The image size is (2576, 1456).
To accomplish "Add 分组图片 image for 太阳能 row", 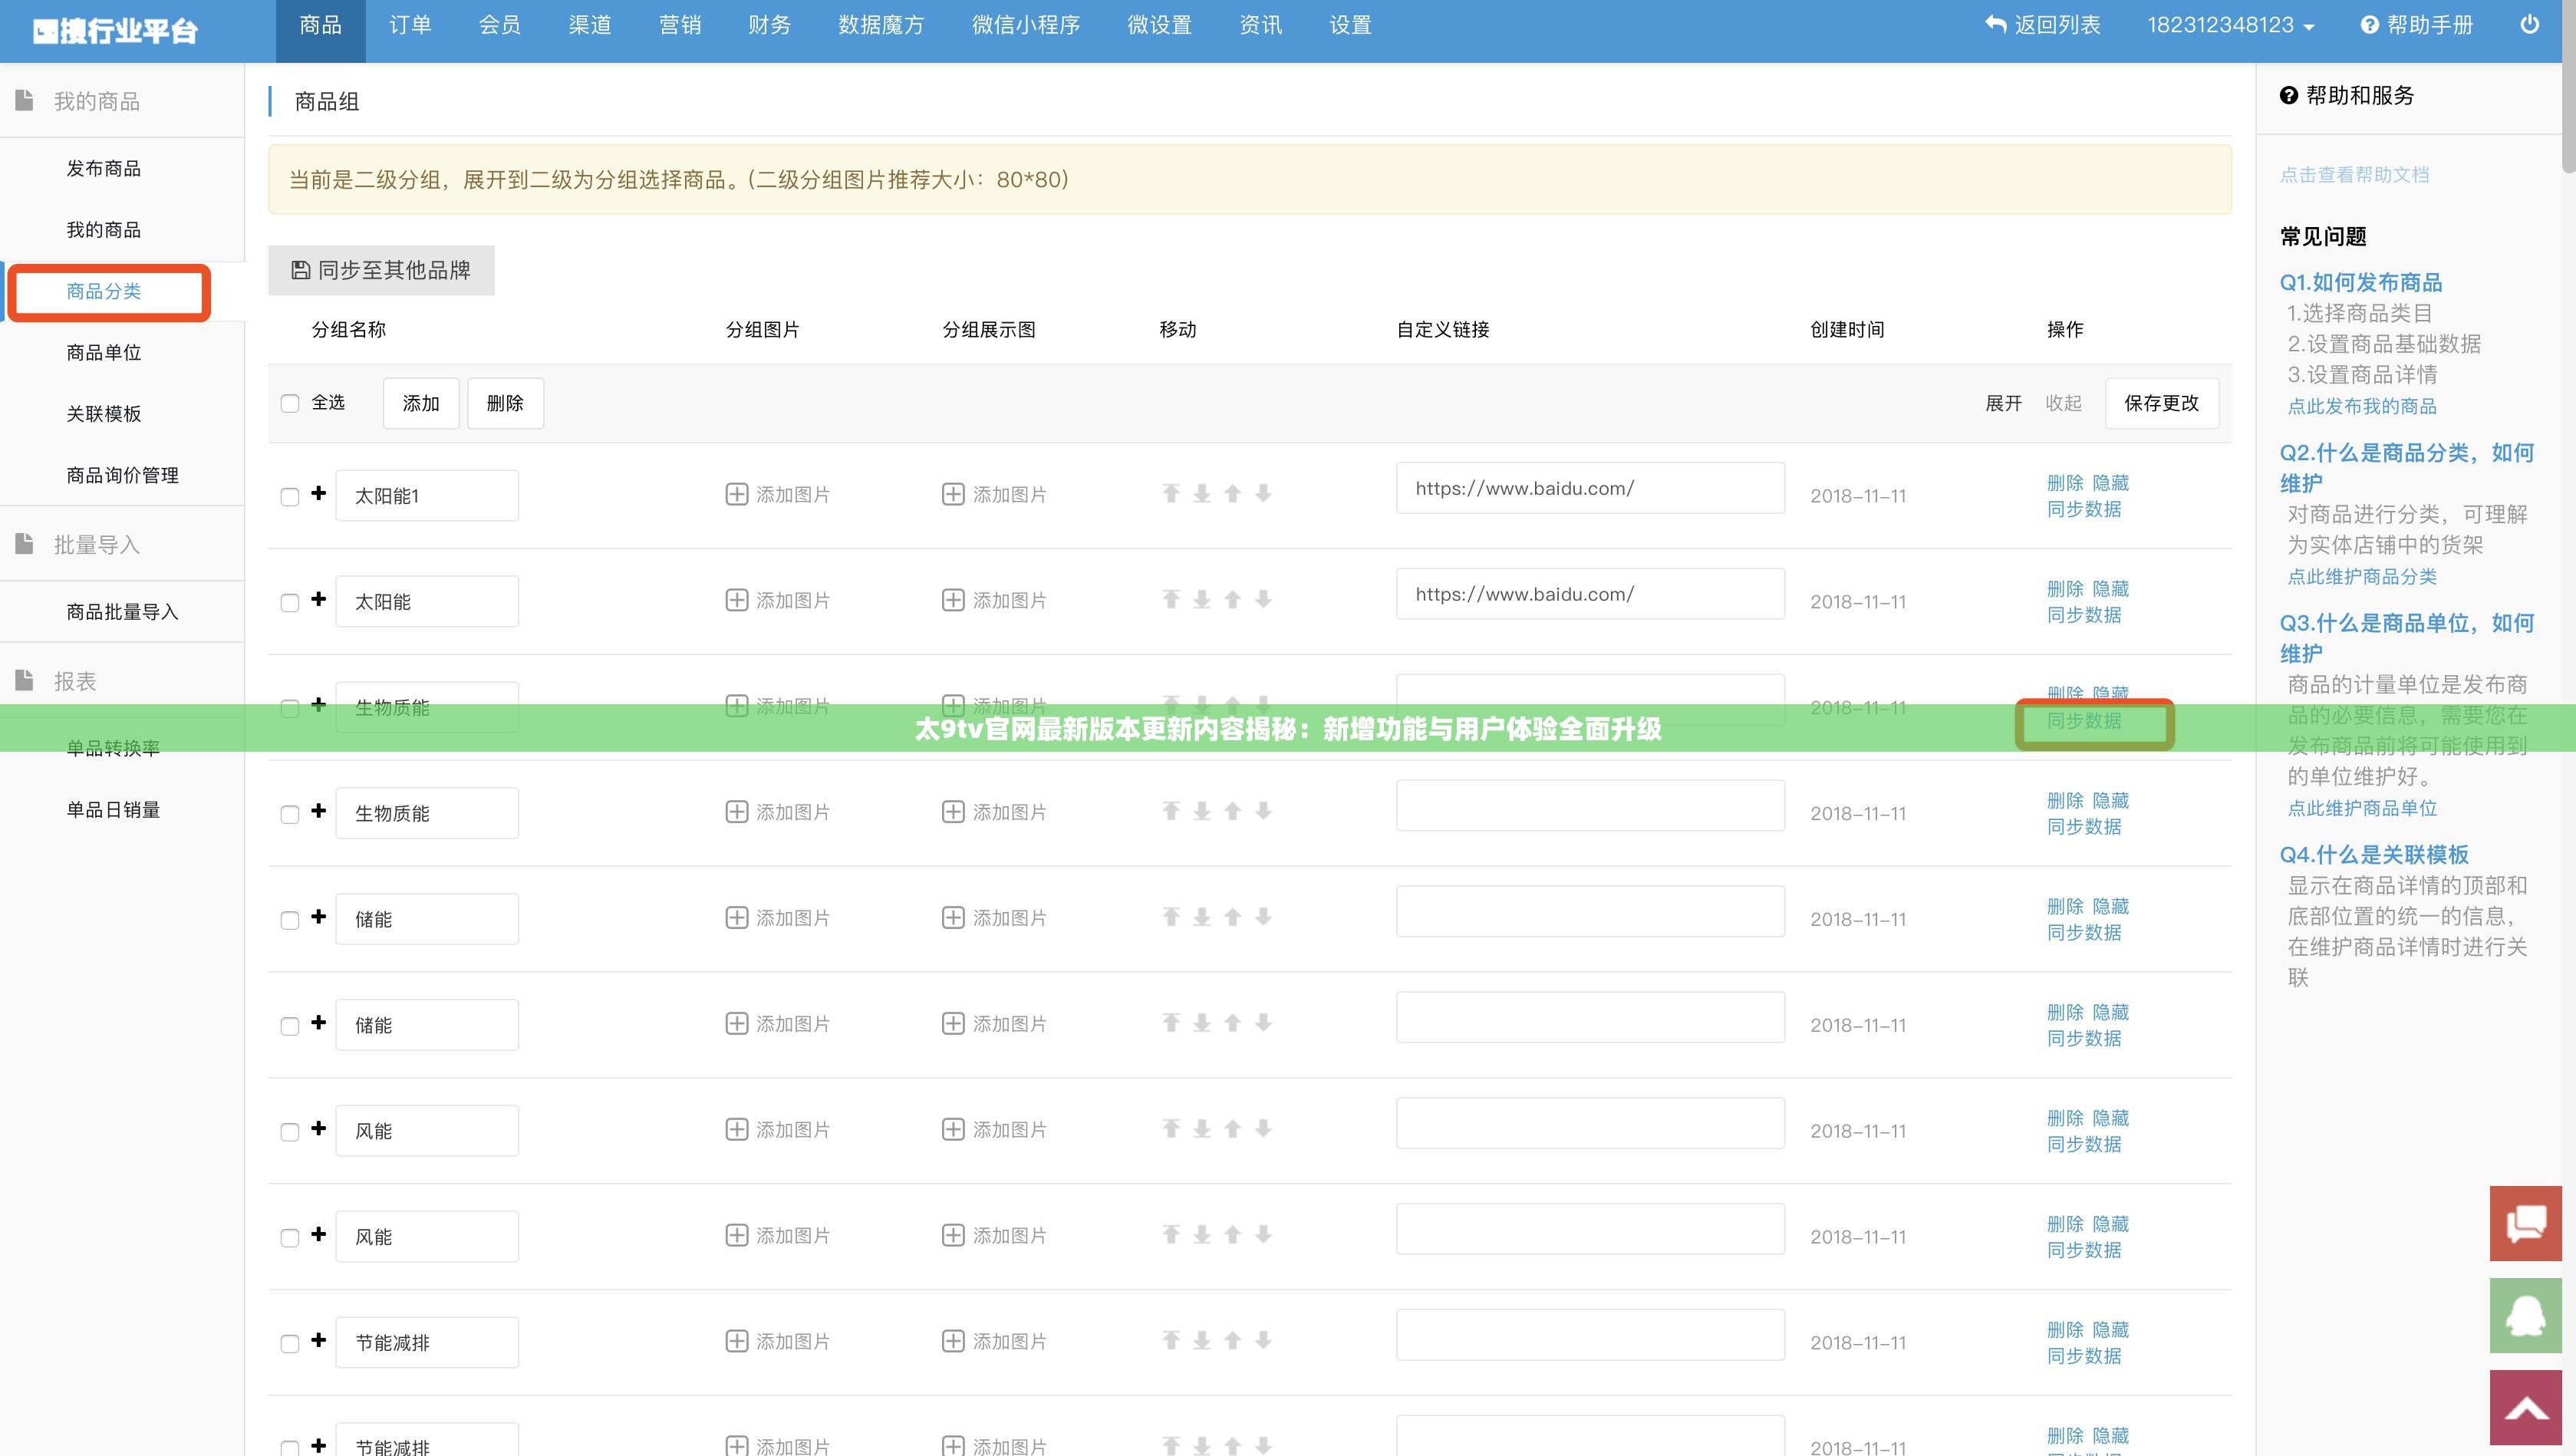I will tap(778, 600).
